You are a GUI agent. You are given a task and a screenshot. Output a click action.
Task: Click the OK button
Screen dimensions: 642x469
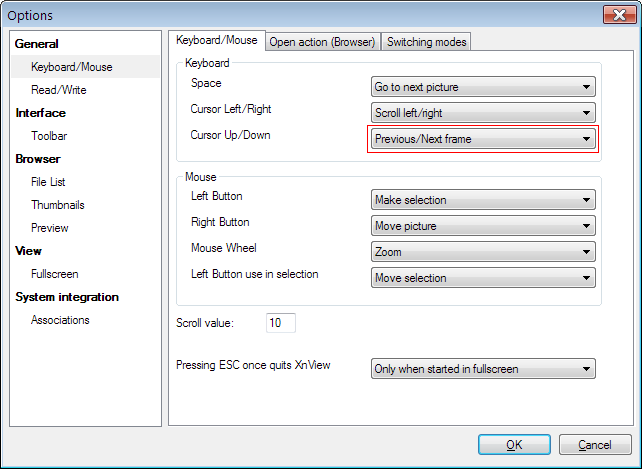[x=514, y=445]
